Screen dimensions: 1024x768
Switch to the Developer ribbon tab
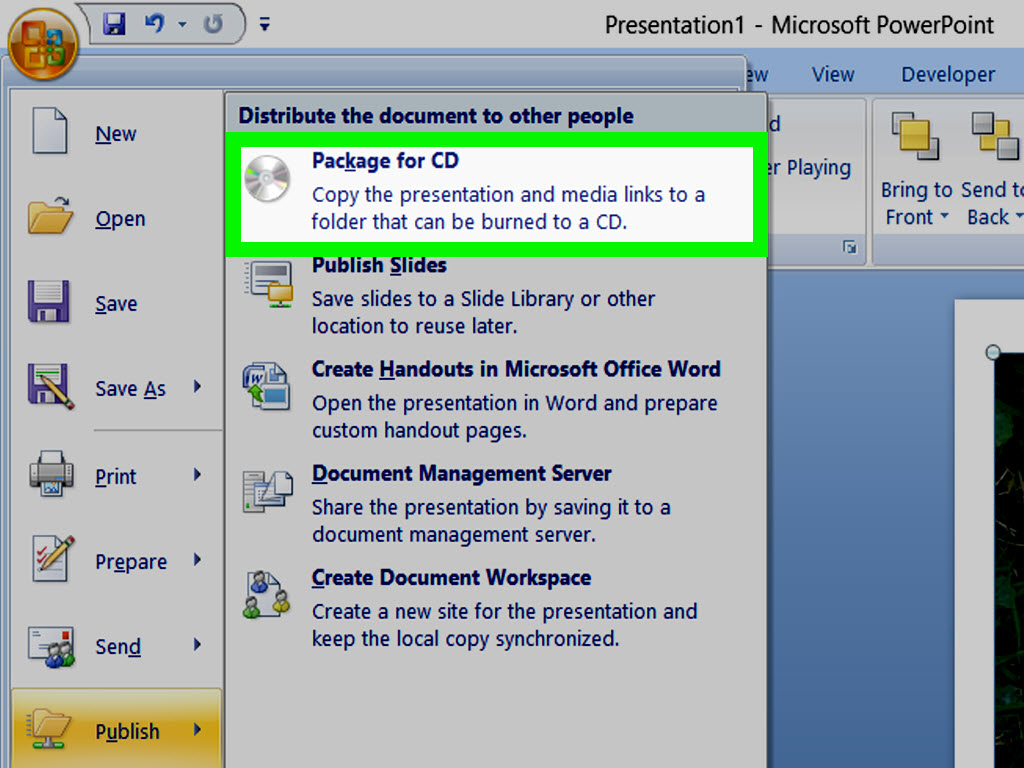[948, 74]
